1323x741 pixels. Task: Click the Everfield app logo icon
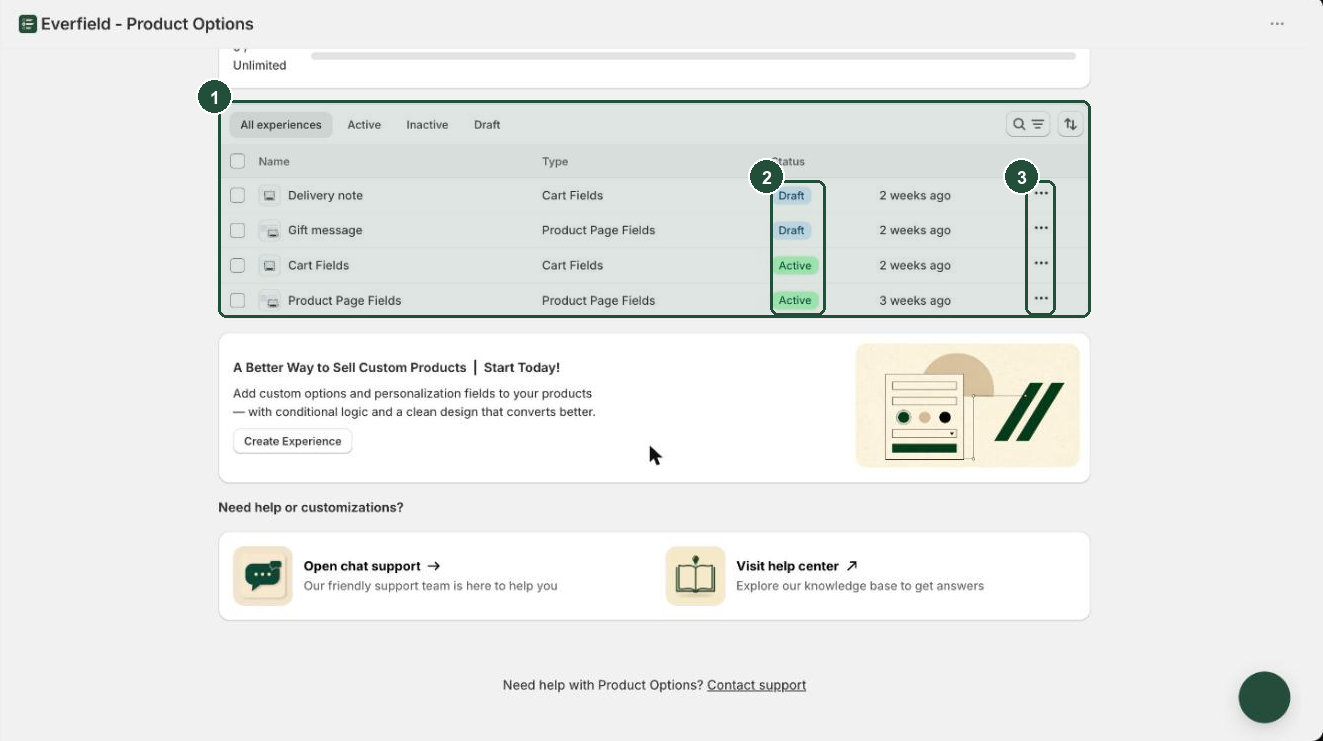27,24
